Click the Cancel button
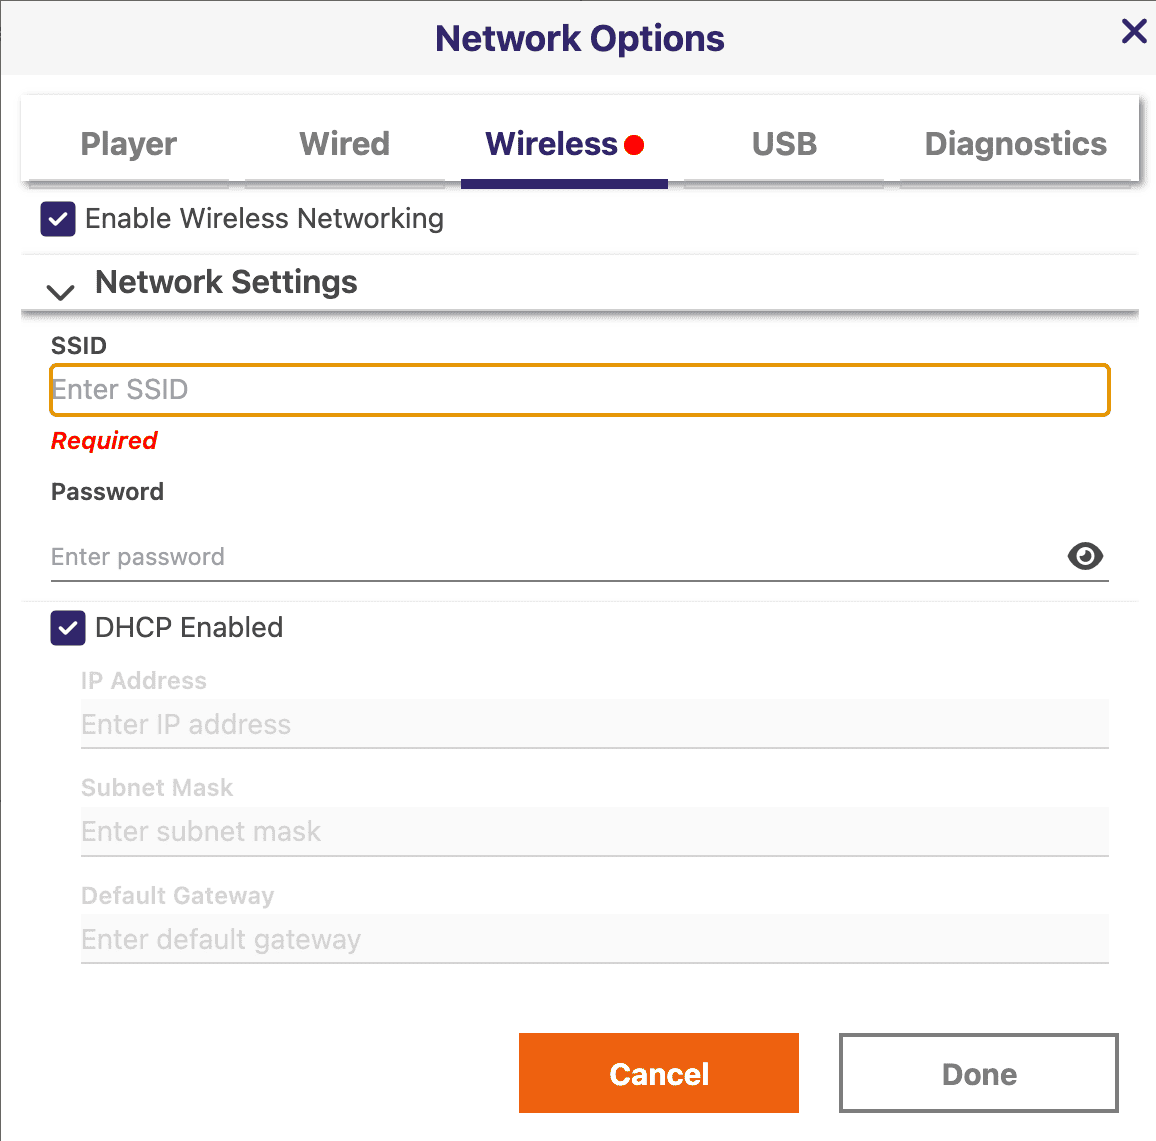This screenshot has width=1156, height=1141. (658, 1073)
